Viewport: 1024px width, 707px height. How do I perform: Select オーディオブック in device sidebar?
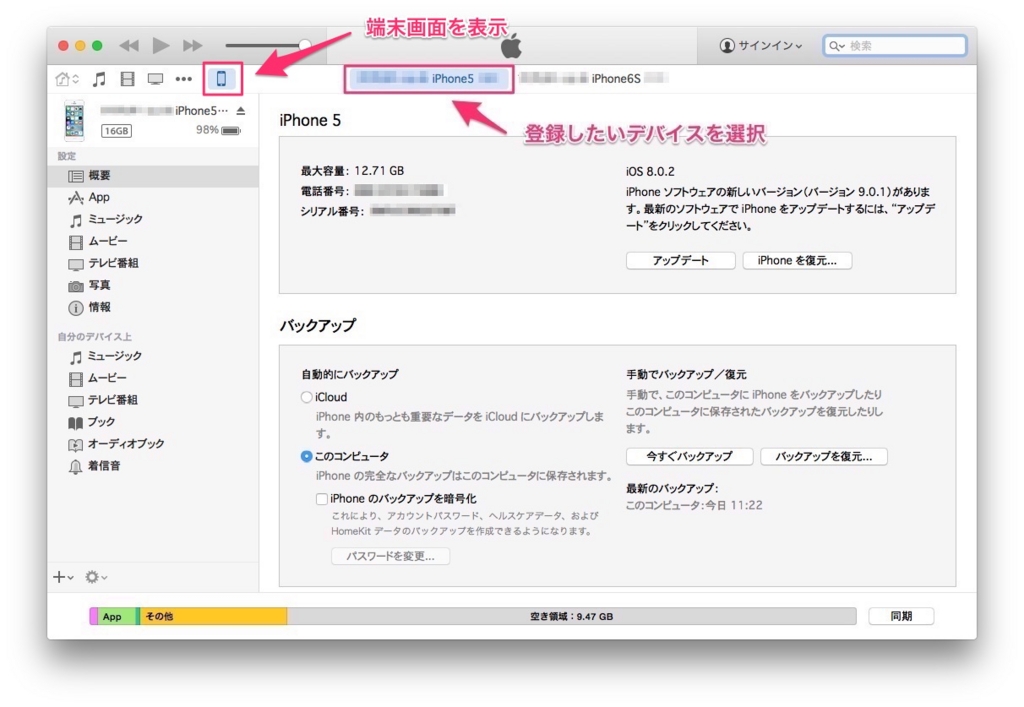[x=153, y=444]
